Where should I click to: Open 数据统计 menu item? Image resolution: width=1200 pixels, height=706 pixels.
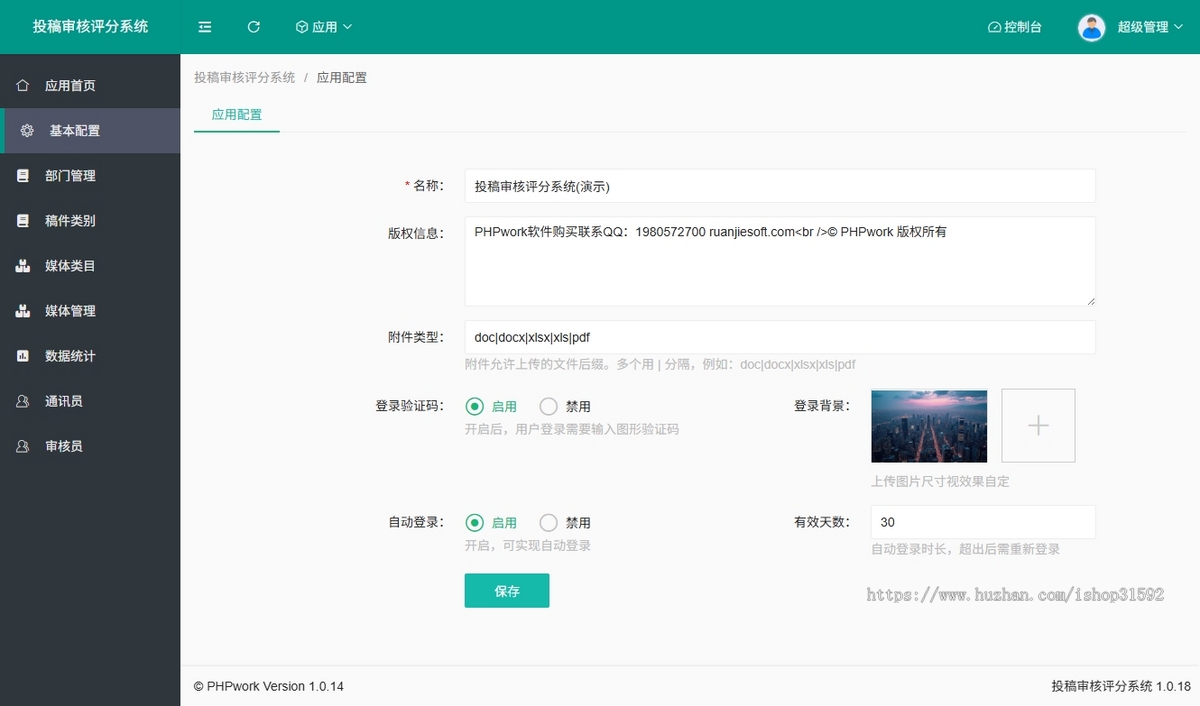click(x=90, y=356)
